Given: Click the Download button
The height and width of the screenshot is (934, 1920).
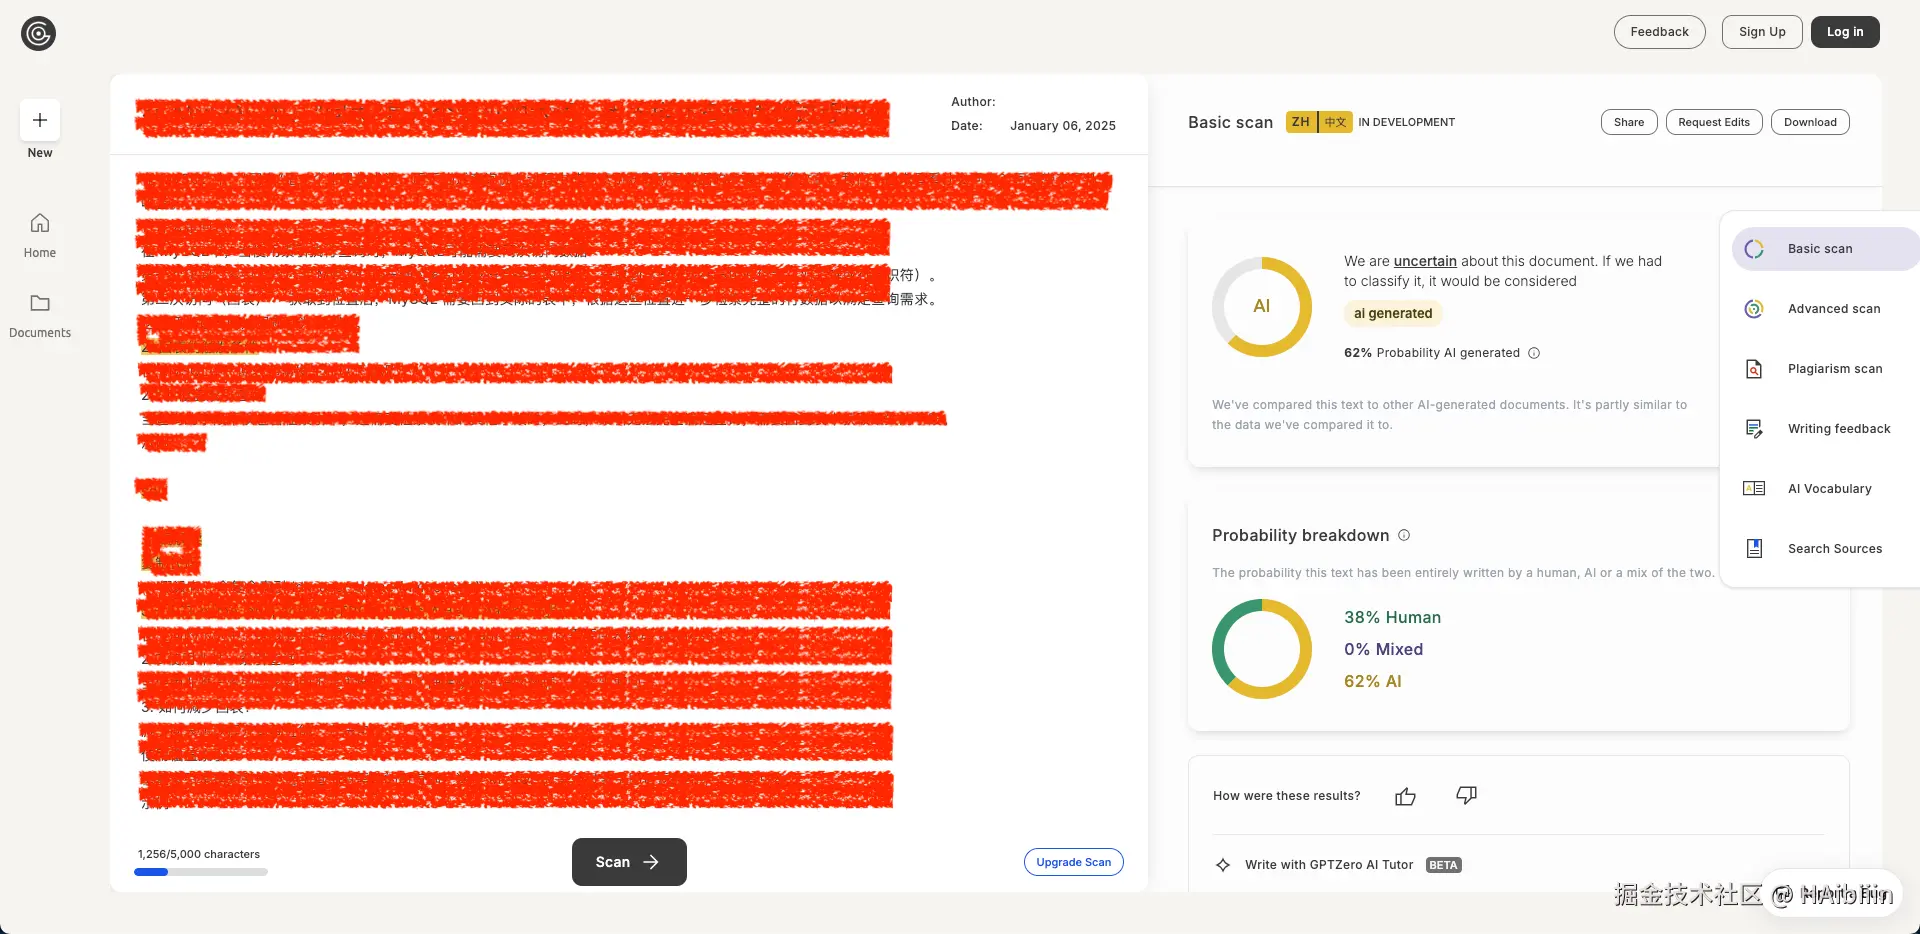Looking at the screenshot, I should (1810, 122).
